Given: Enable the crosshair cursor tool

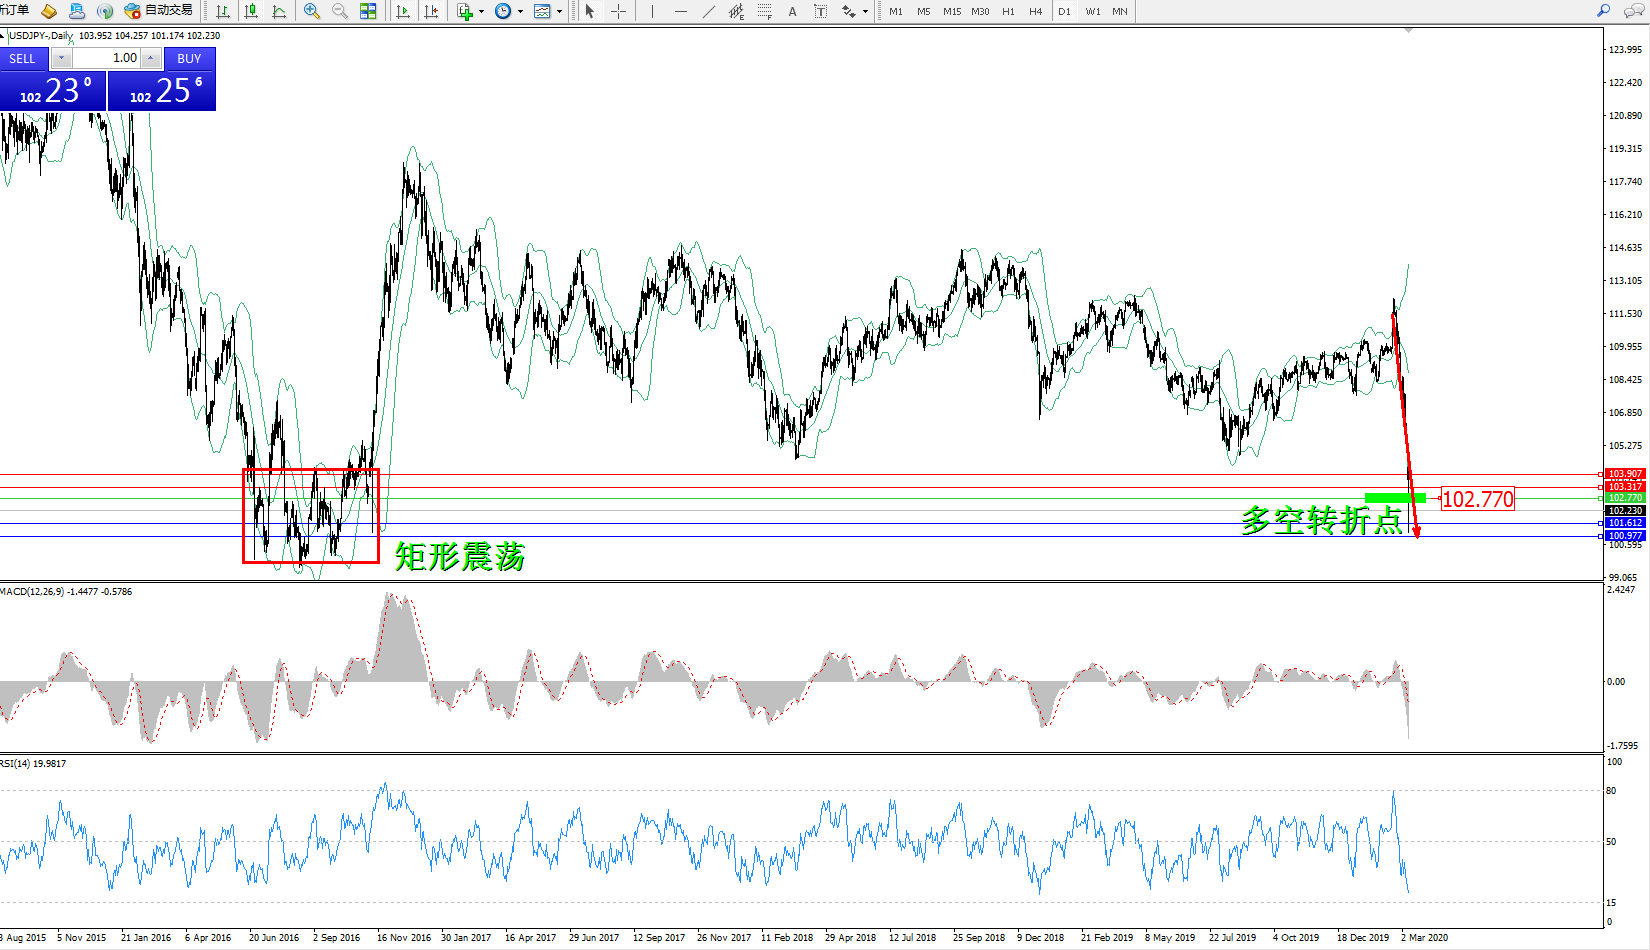Looking at the screenshot, I should [x=618, y=11].
